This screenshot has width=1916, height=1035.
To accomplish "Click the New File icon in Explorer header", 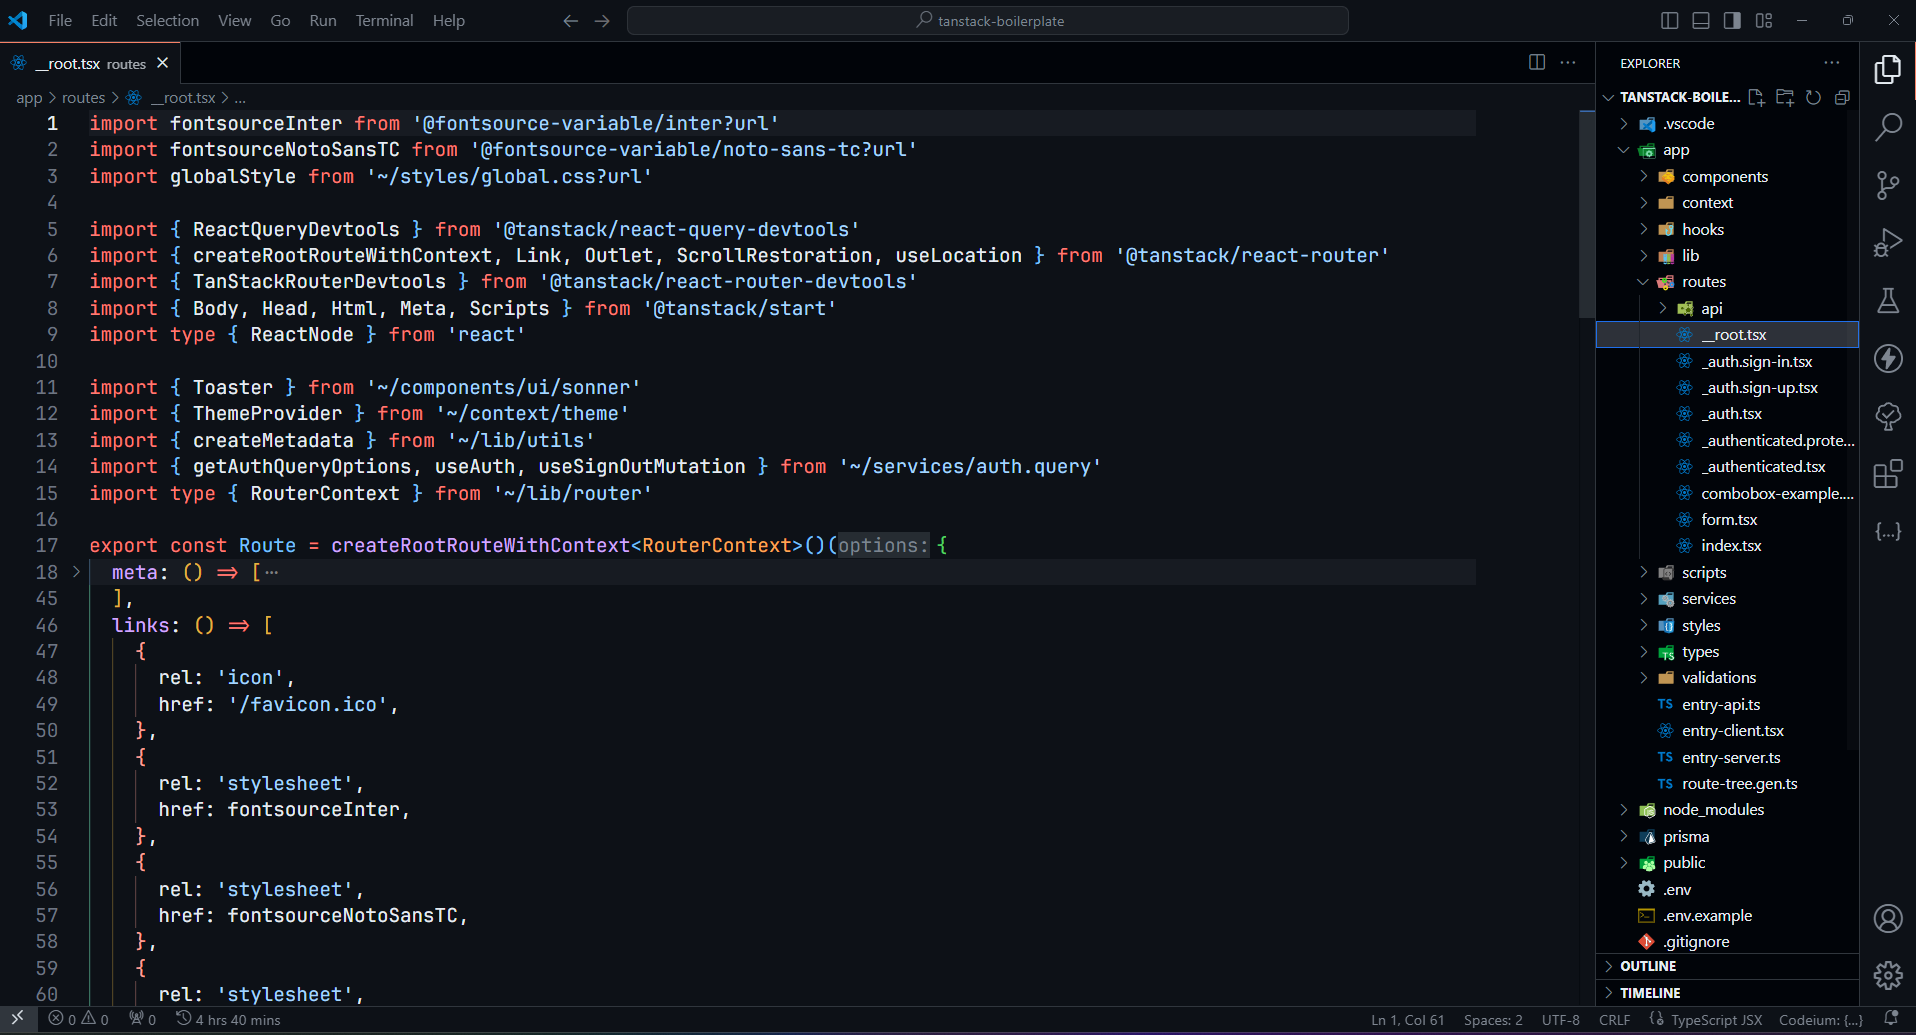I will pyautogui.click(x=1756, y=97).
